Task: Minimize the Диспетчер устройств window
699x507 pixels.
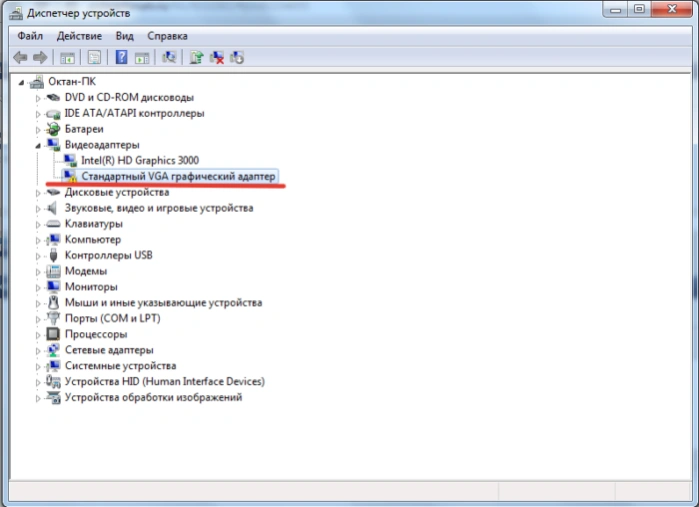Action: (x=616, y=9)
